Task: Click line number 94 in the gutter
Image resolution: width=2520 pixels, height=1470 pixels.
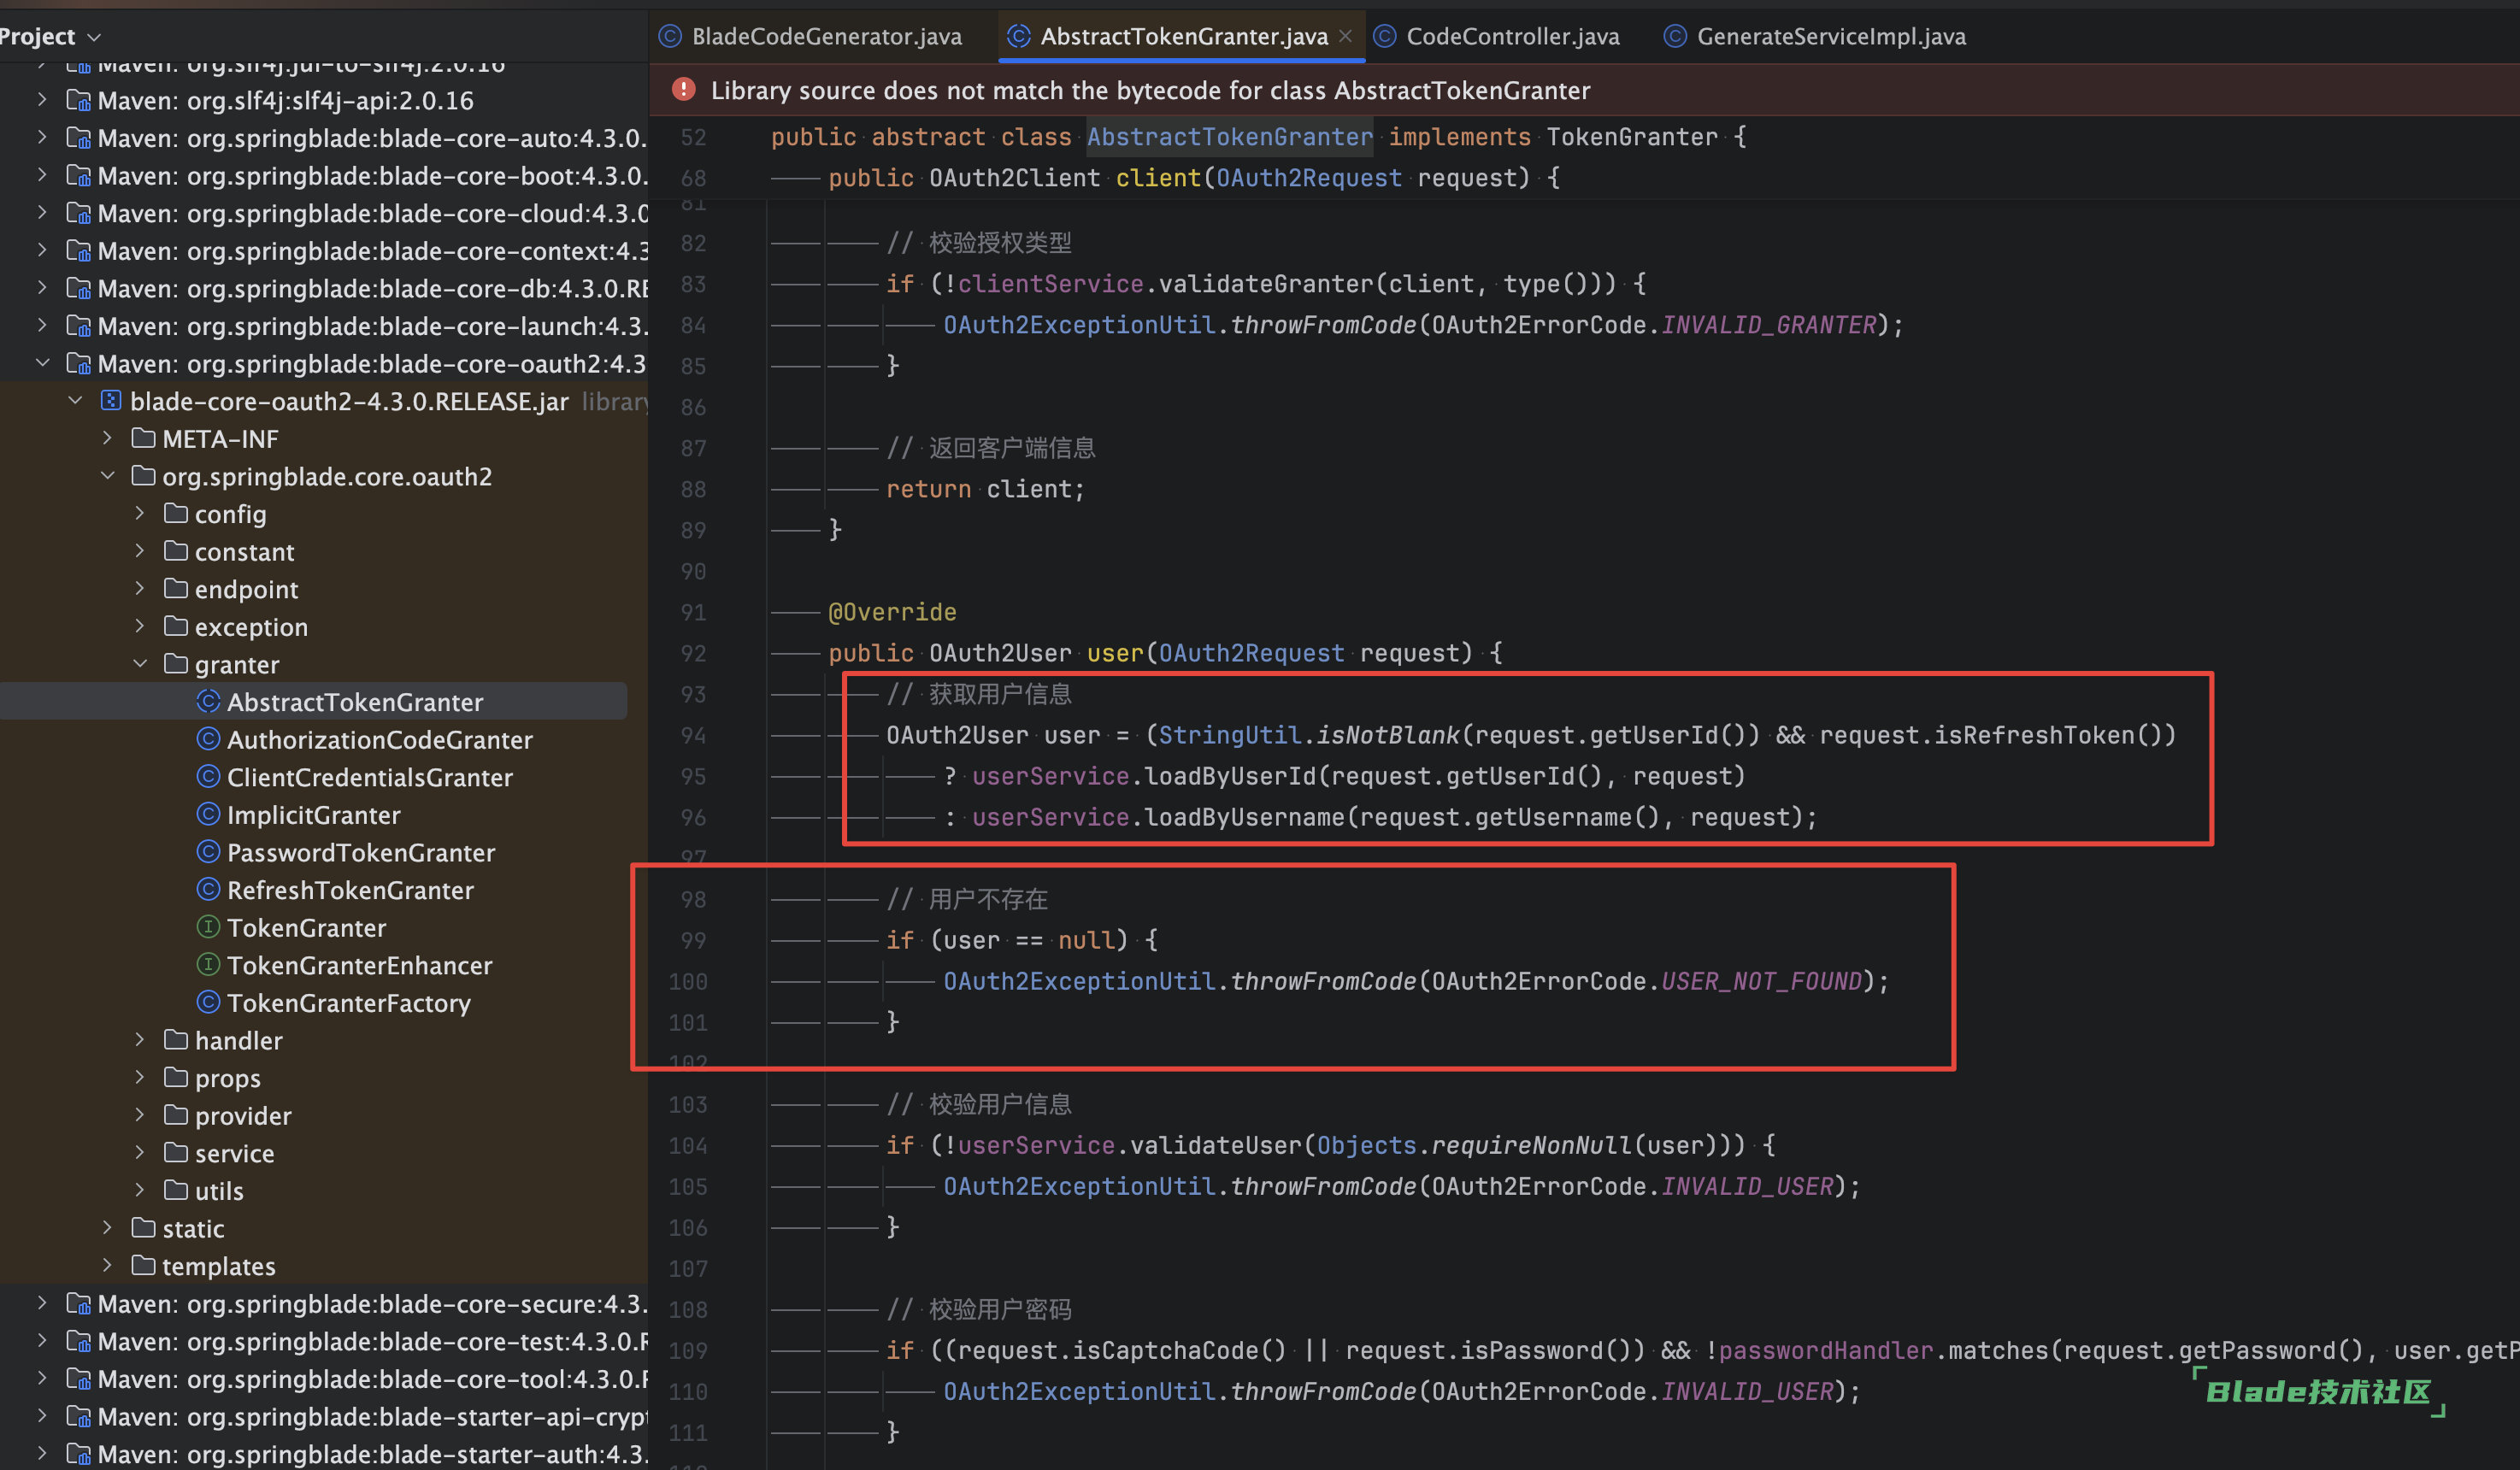Action: [693, 736]
